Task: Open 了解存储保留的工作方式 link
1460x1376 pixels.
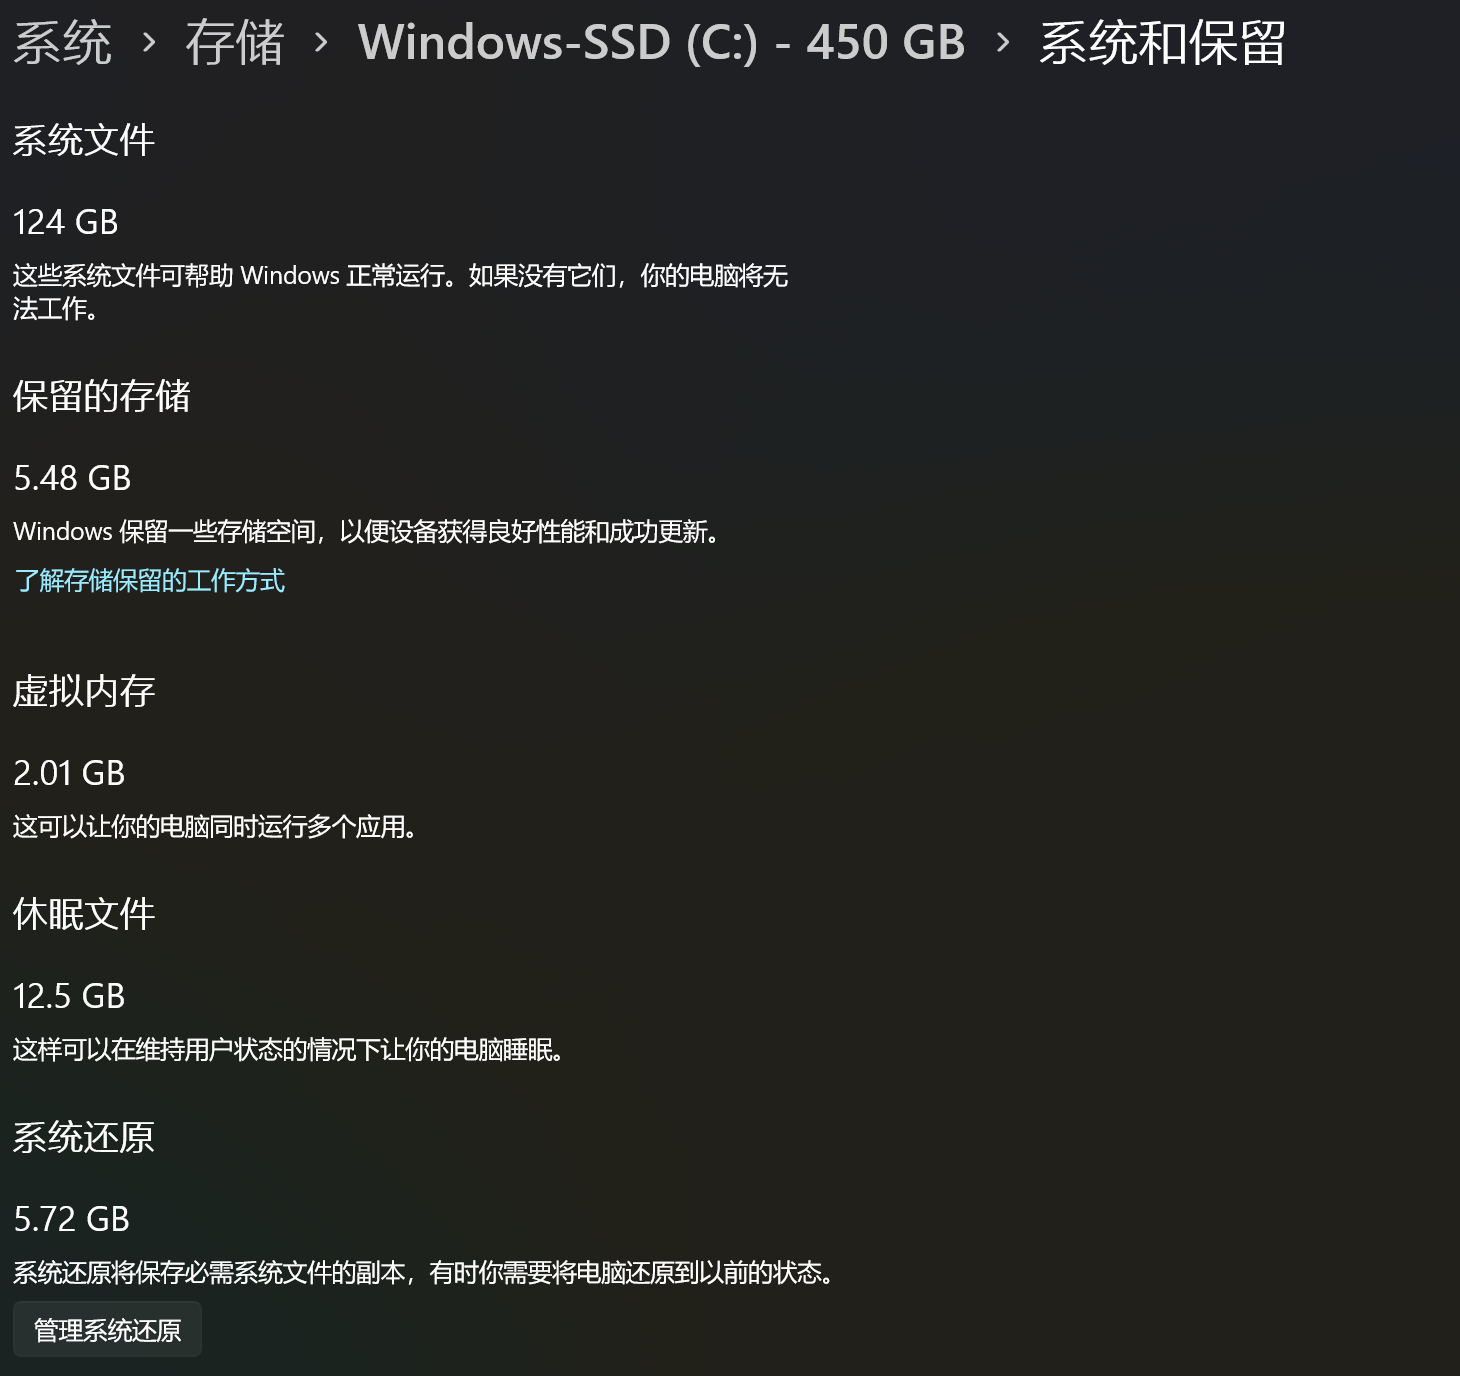Action: click(149, 581)
